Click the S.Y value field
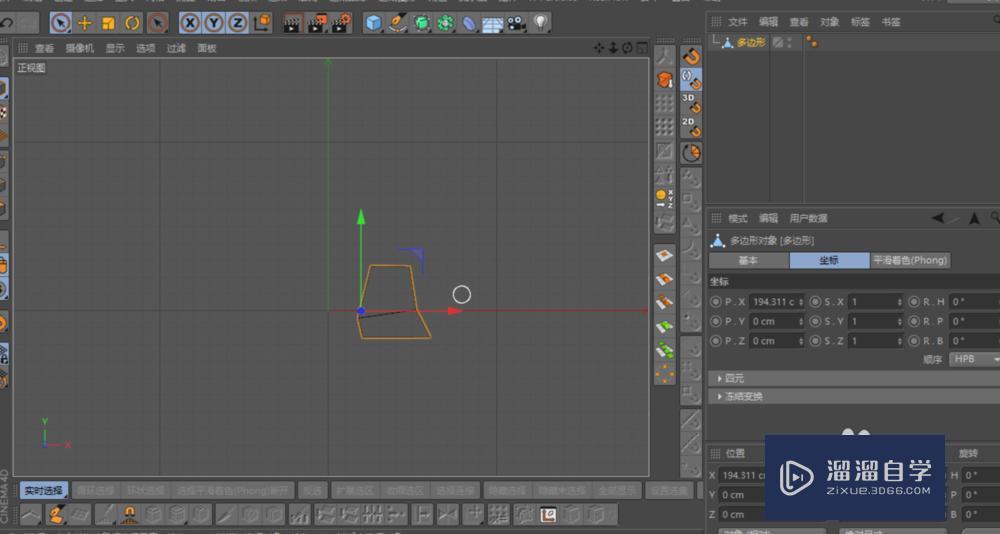 click(876, 322)
